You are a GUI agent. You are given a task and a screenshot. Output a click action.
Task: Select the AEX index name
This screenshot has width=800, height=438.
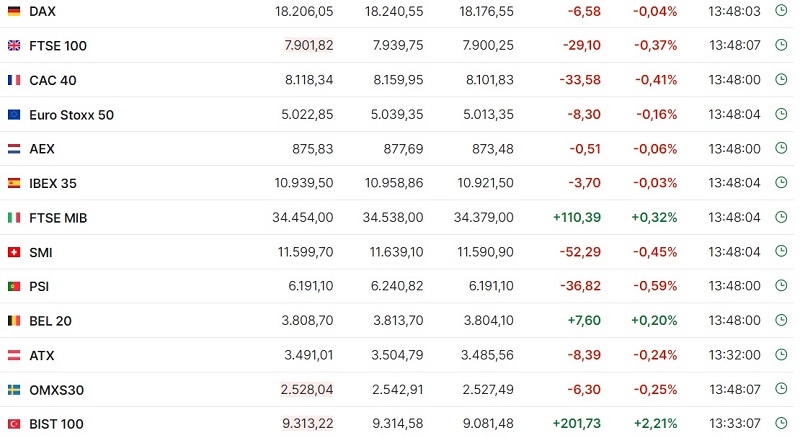[42, 149]
